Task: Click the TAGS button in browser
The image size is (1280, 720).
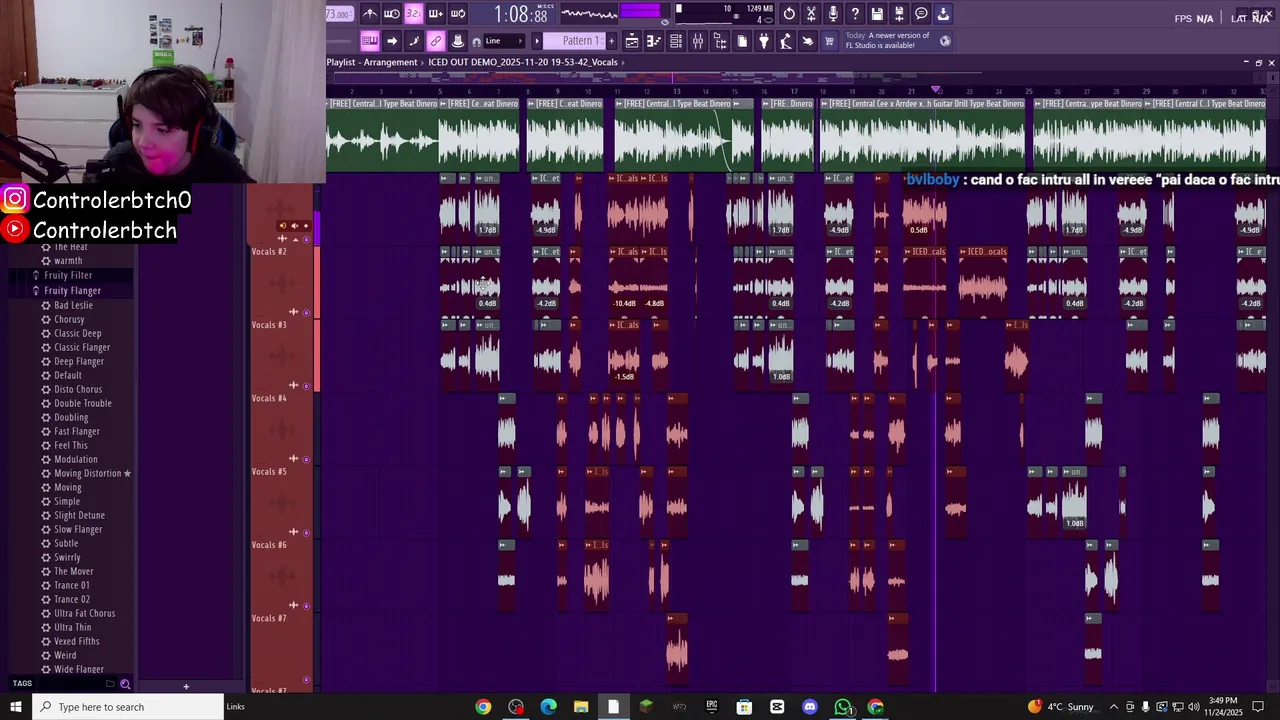Action: 22,683
